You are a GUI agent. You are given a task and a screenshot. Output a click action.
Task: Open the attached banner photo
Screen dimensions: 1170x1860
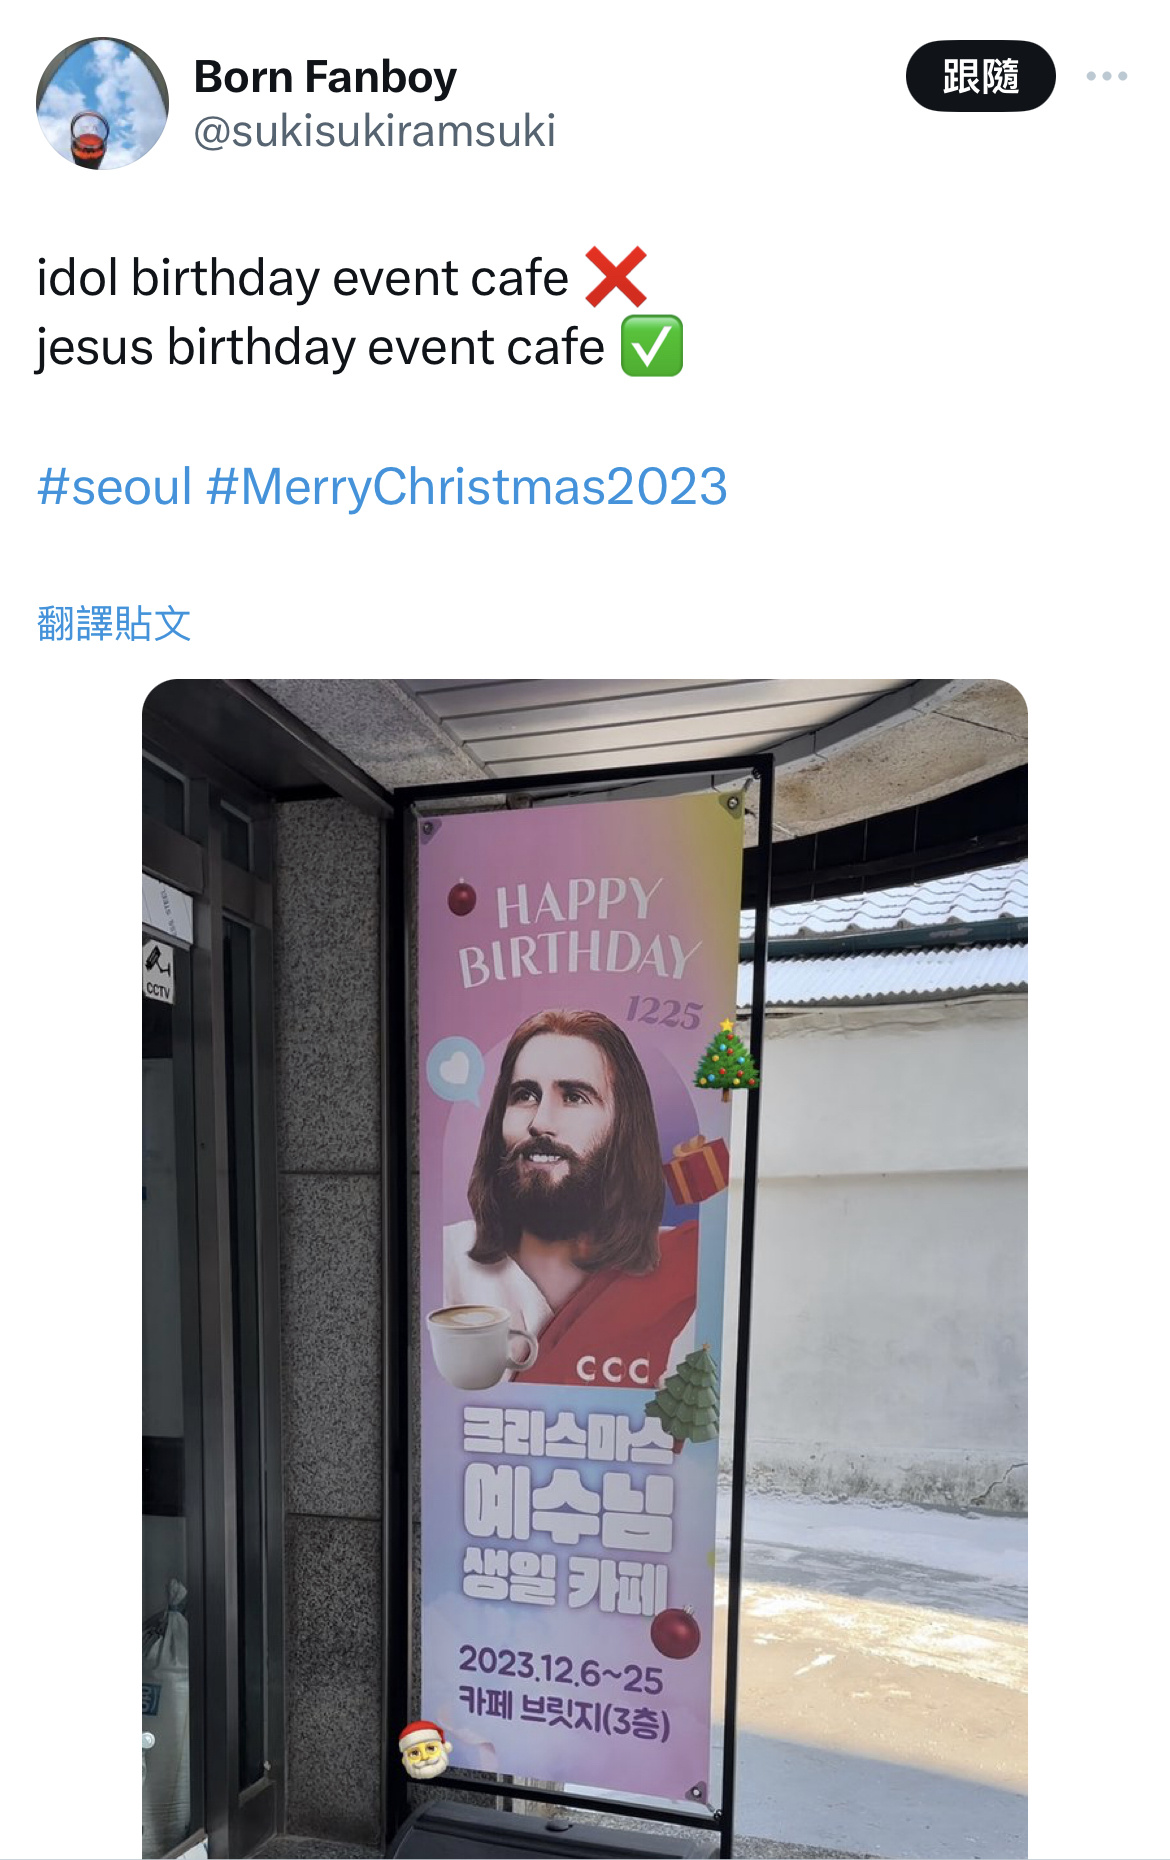click(585, 1268)
